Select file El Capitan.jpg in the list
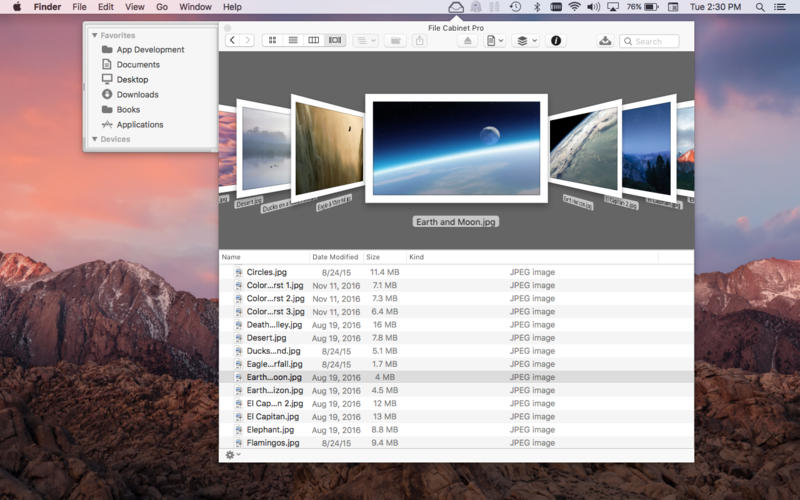 point(456,416)
